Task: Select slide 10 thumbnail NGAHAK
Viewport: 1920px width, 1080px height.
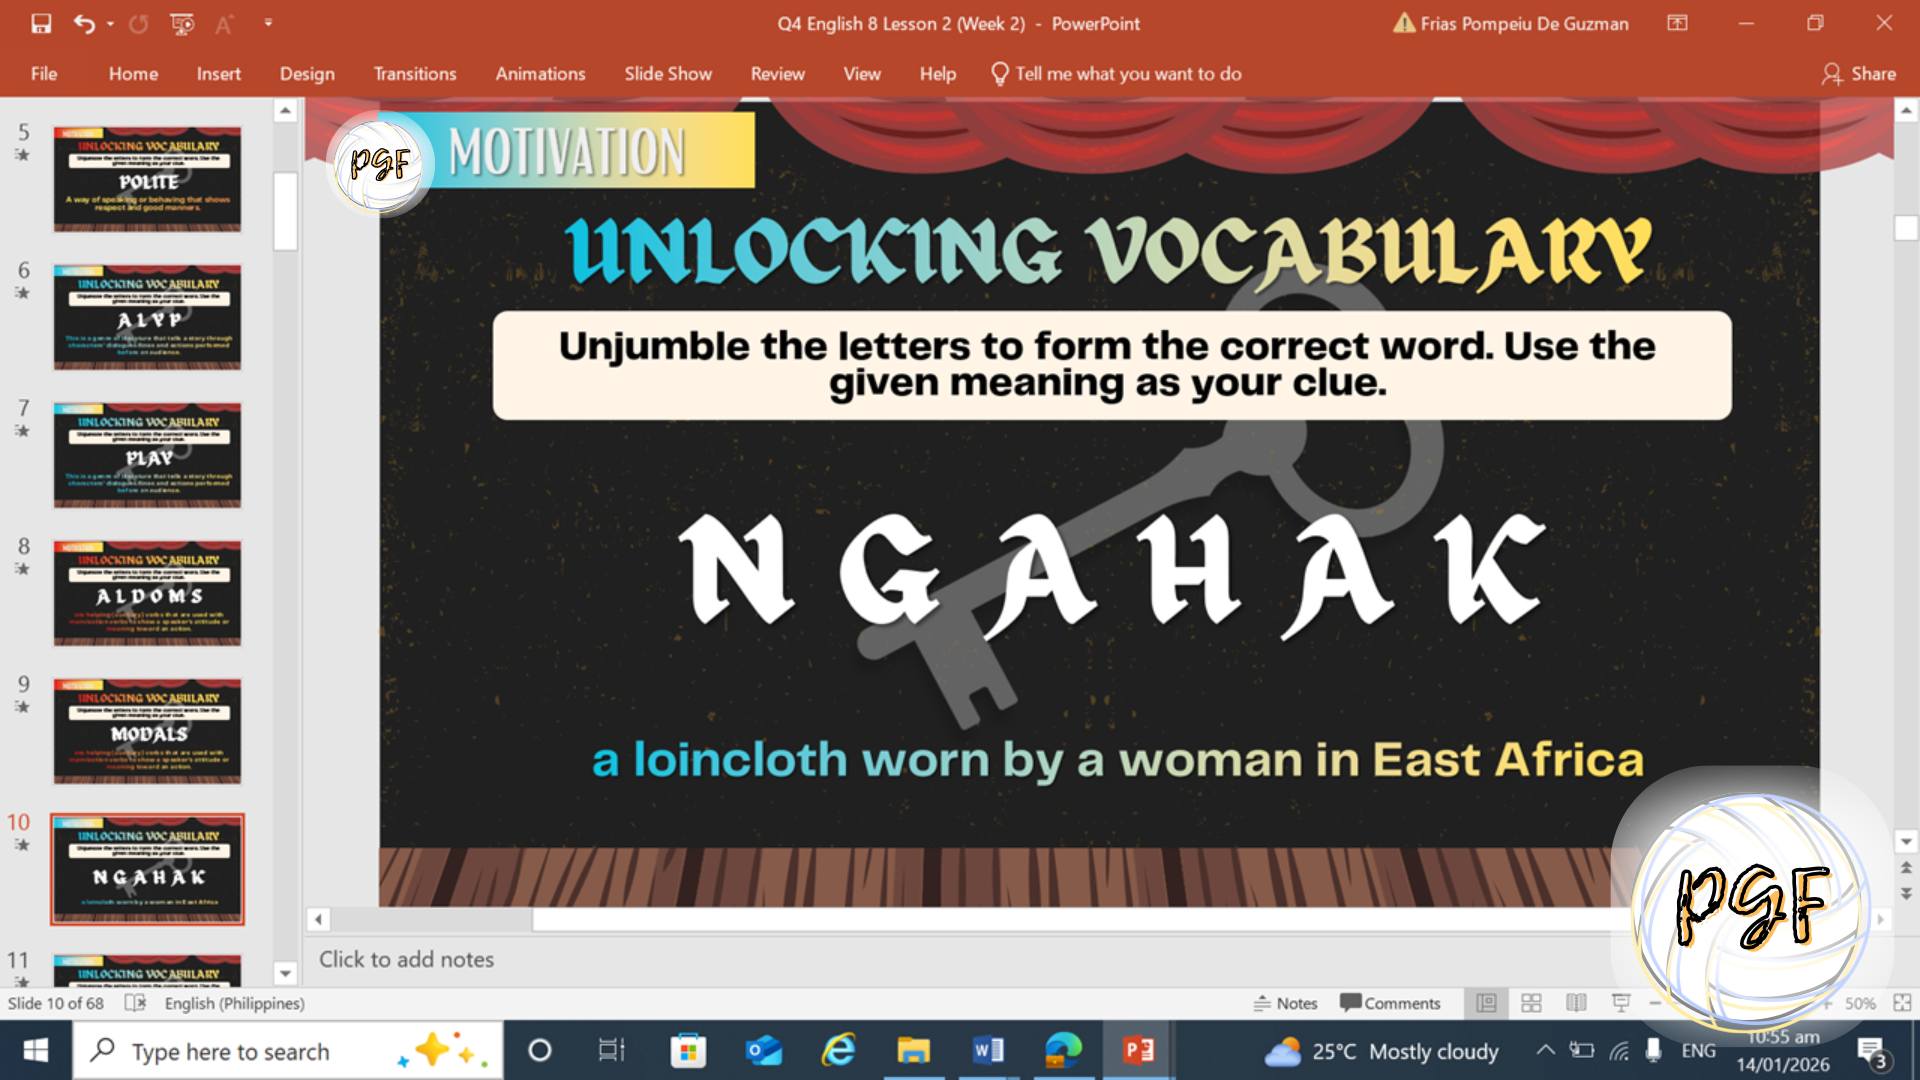Action: point(147,869)
